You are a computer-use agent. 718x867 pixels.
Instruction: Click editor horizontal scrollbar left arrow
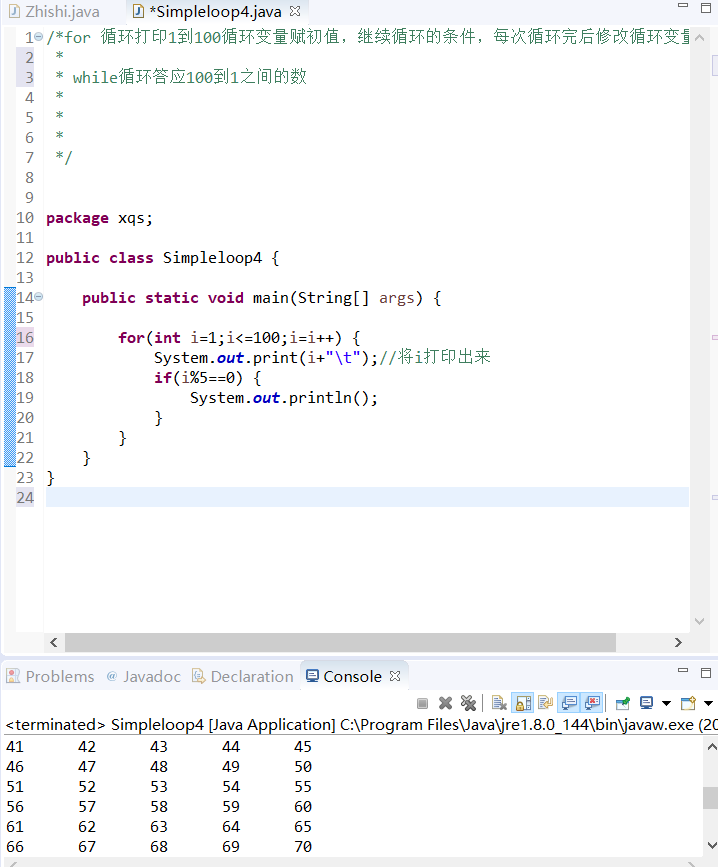point(54,643)
